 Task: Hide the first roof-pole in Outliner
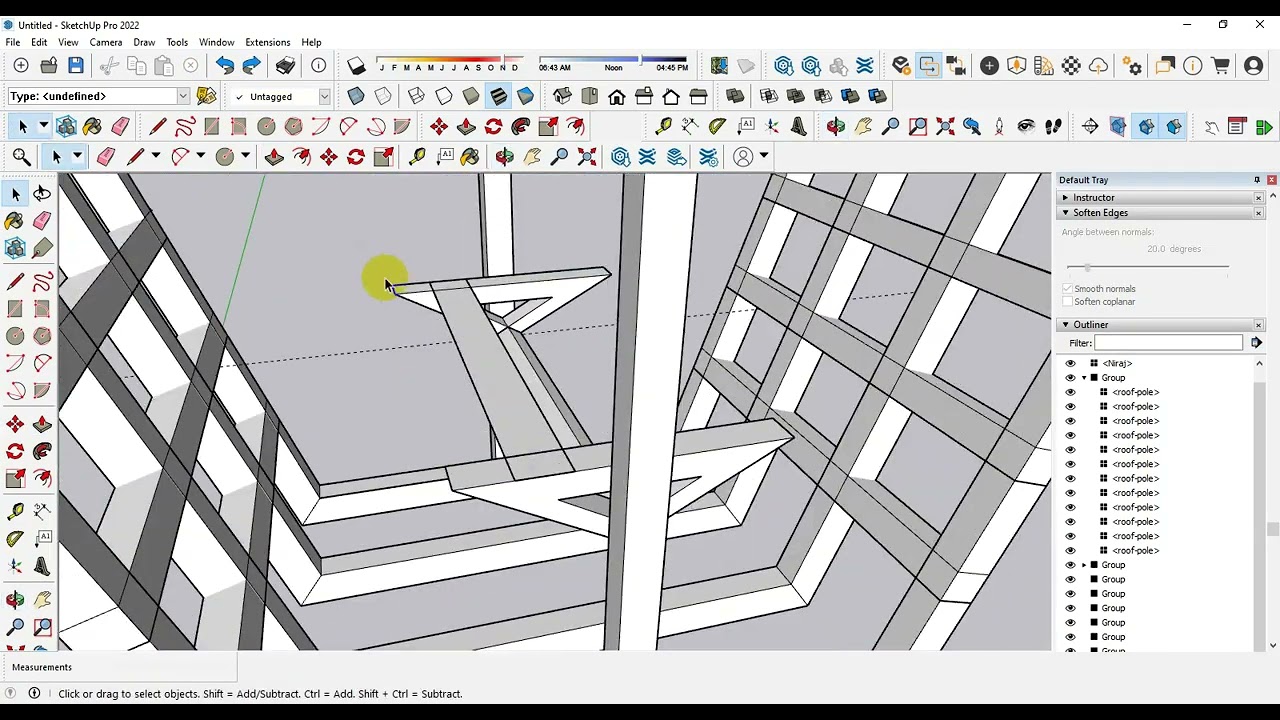point(1070,392)
